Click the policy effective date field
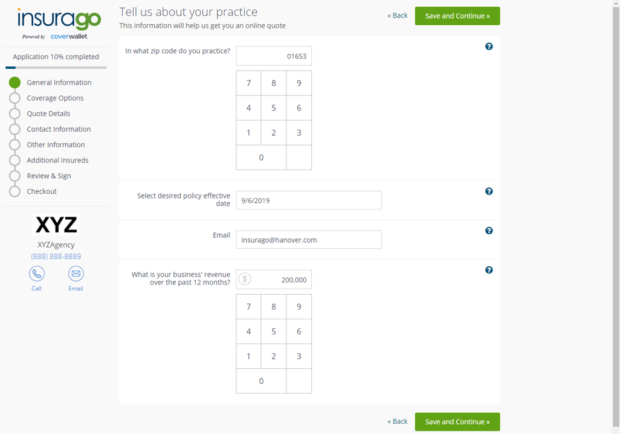 (x=309, y=200)
